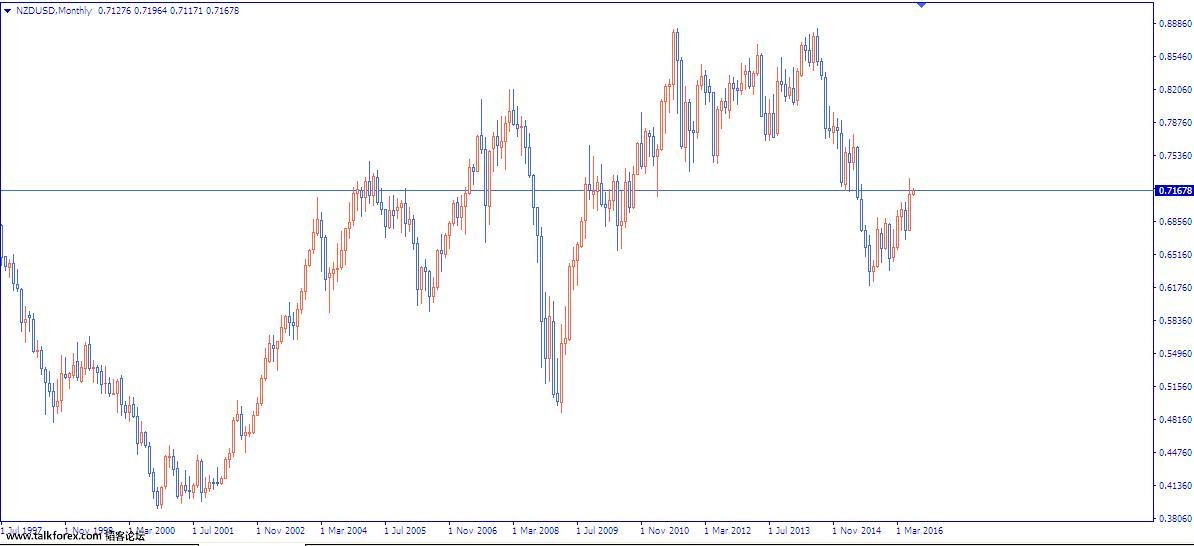This screenshot has width=1194, height=546.
Task: Click the 1 Nov 2010 date label
Action: 663,529
